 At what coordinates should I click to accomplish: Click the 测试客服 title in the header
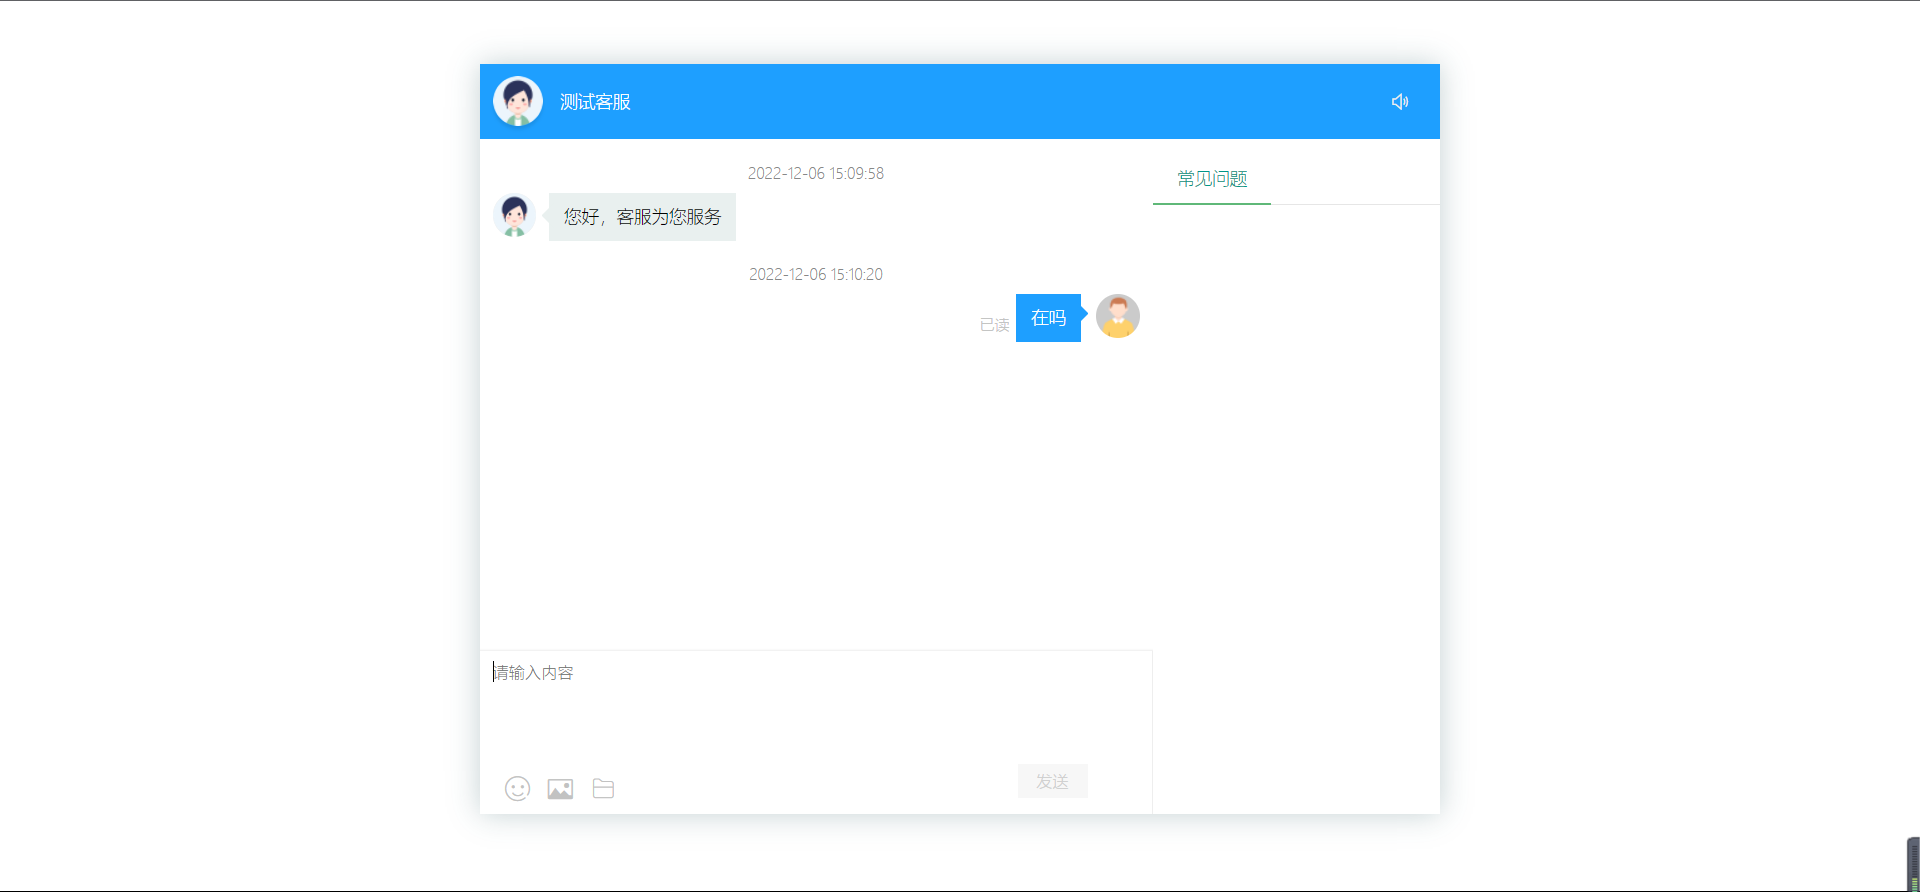(x=595, y=102)
